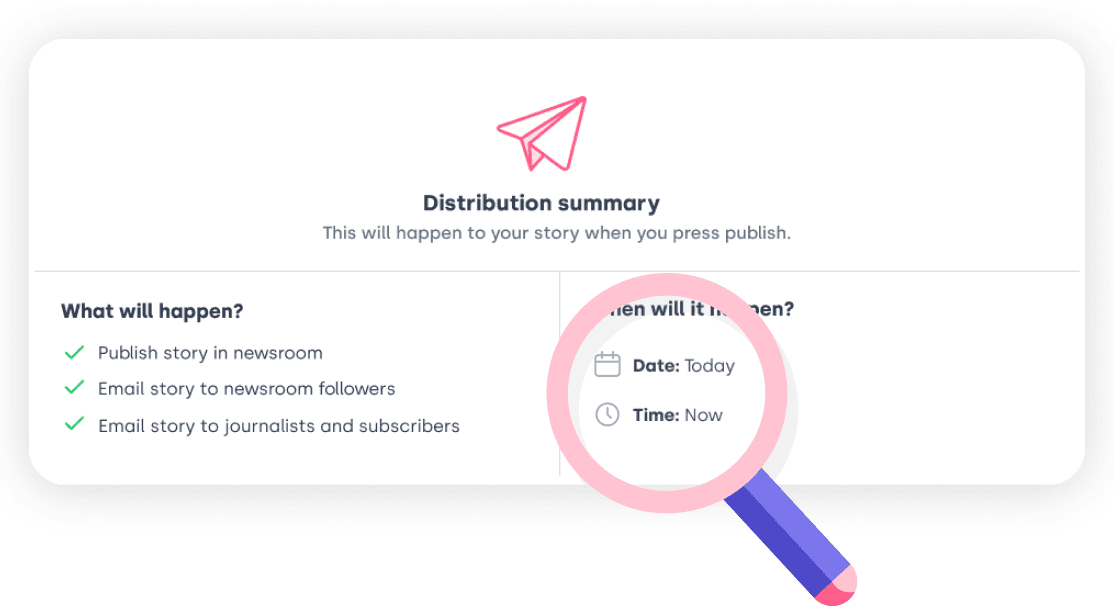Click the clock icon beside Time
The width and height of the screenshot is (1114, 616).
[x=607, y=414]
